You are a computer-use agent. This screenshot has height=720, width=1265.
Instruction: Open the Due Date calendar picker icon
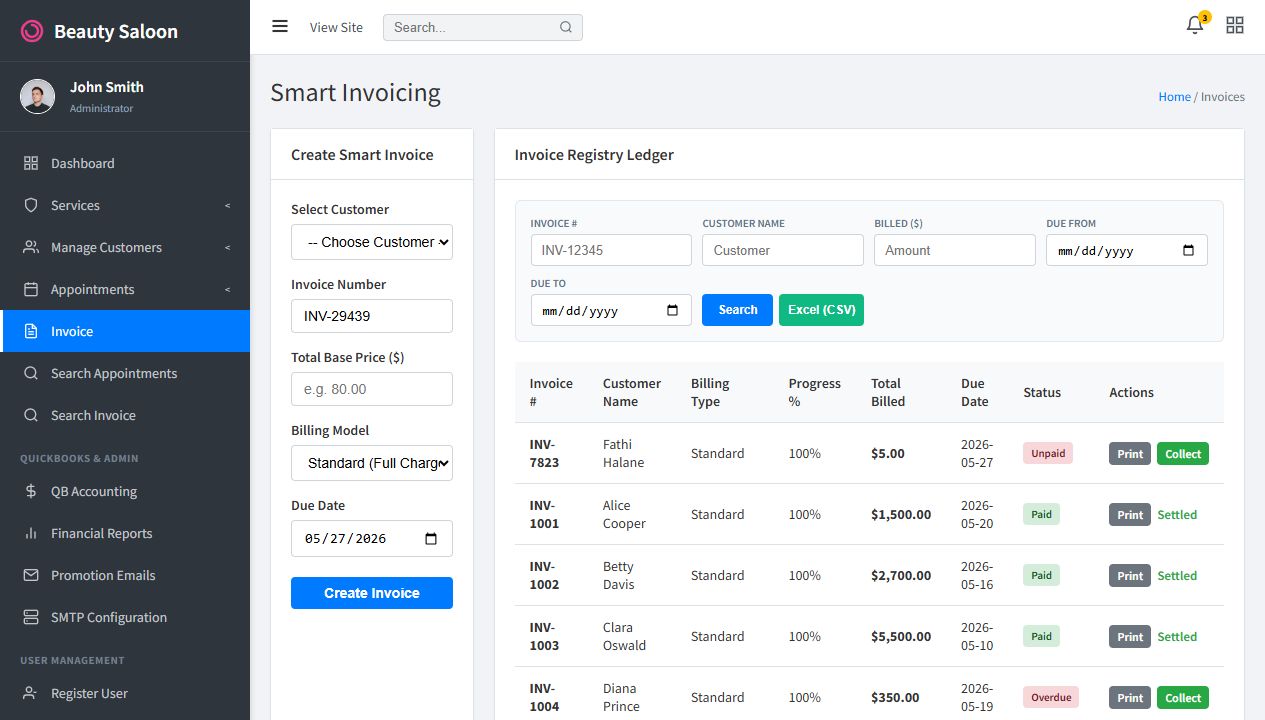(x=431, y=539)
